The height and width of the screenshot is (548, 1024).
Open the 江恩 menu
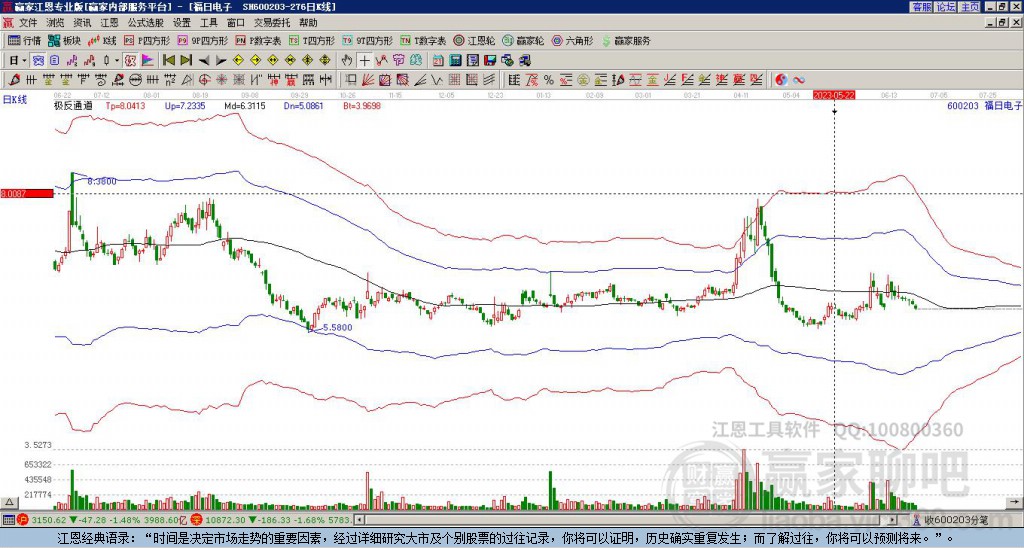[x=109, y=23]
